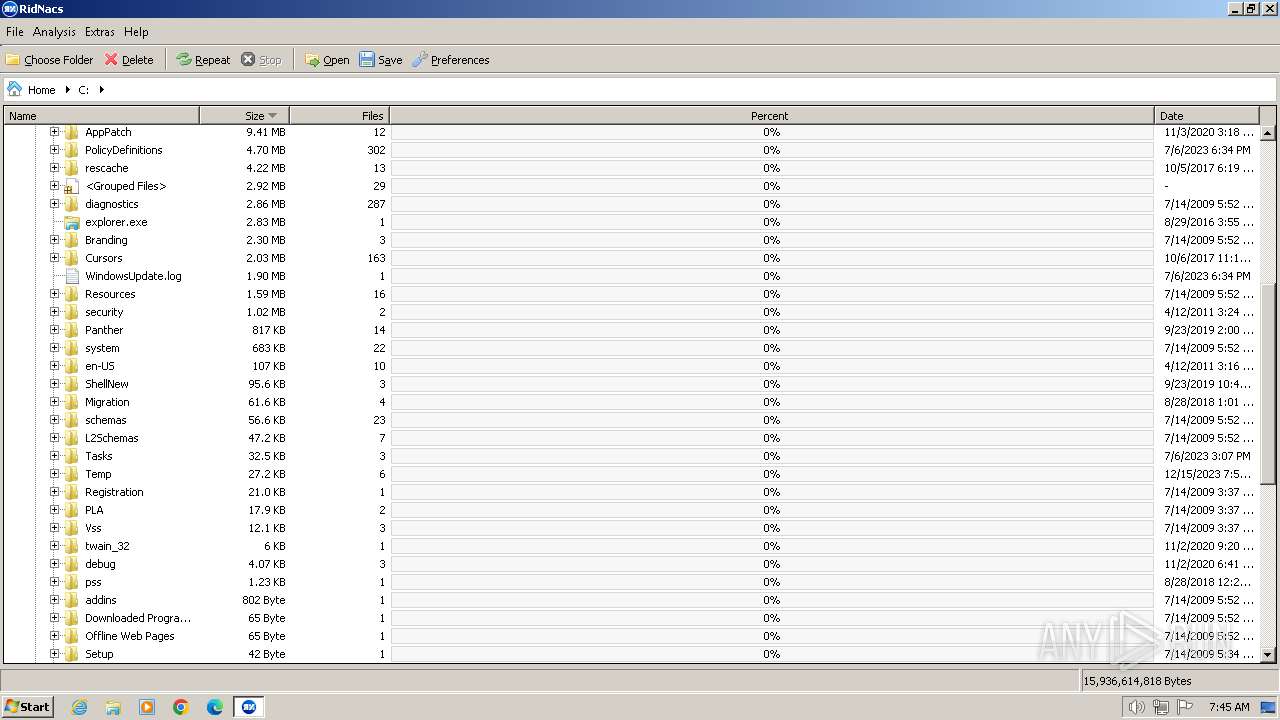Sort by the Percent column header
Image resolution: width=1280 pixels, height=720 pixels.
coord(771,116)
